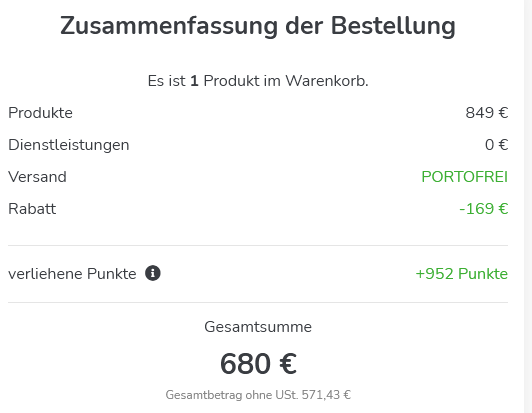Click the green PORTOFREI text
Viewport: 532px width, 413px height.
point(464,177)
